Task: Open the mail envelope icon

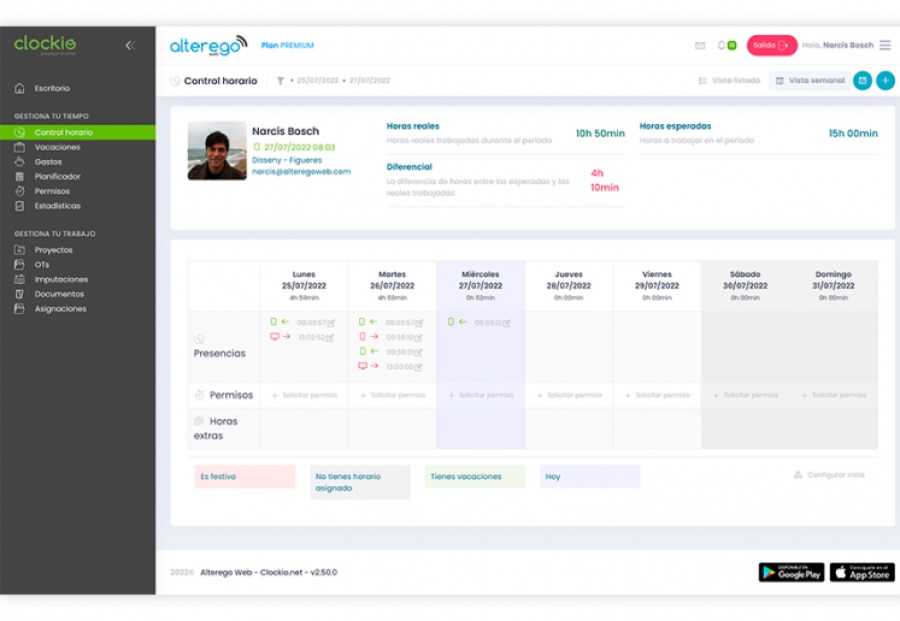Action: point(700,46)
